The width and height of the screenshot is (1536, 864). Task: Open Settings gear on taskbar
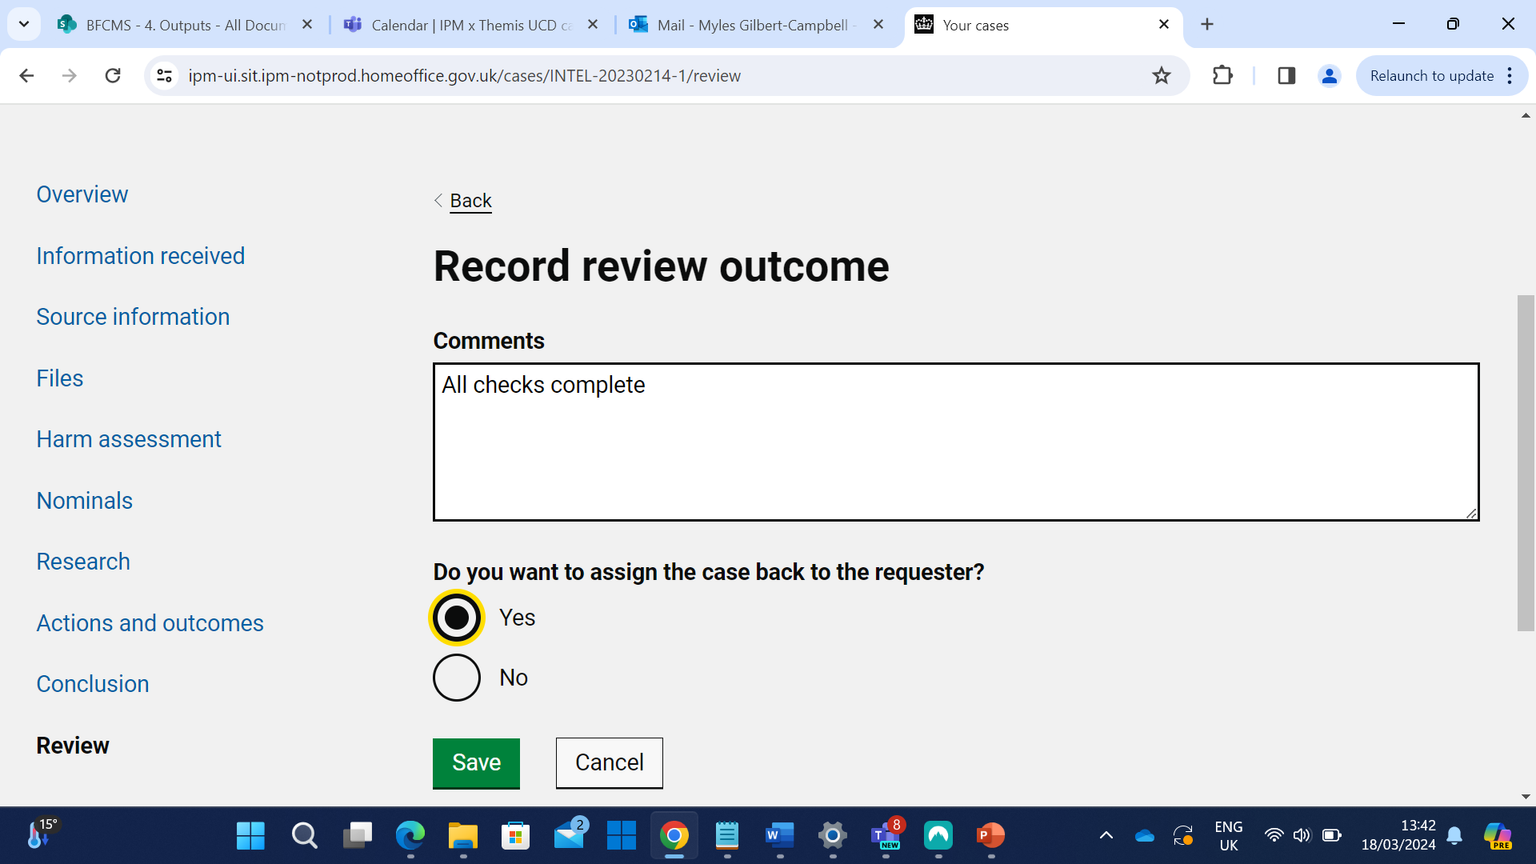[832, 835]
